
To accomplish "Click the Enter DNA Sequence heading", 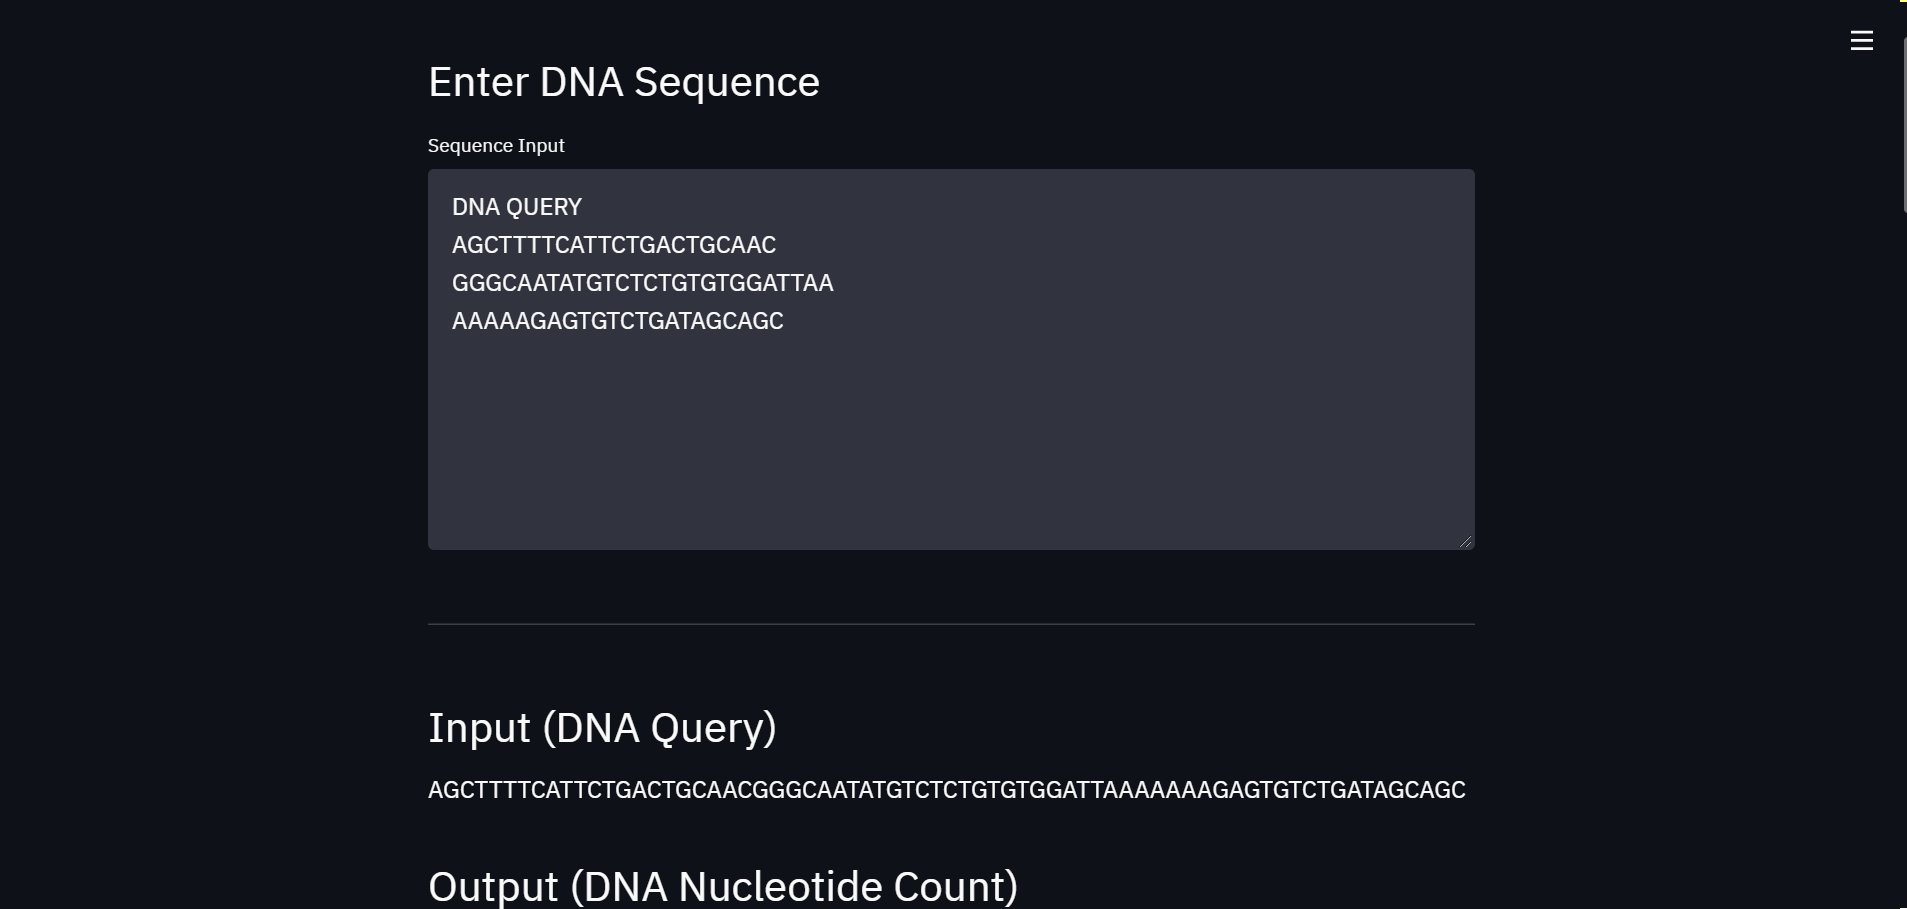I will coord(623,81).
